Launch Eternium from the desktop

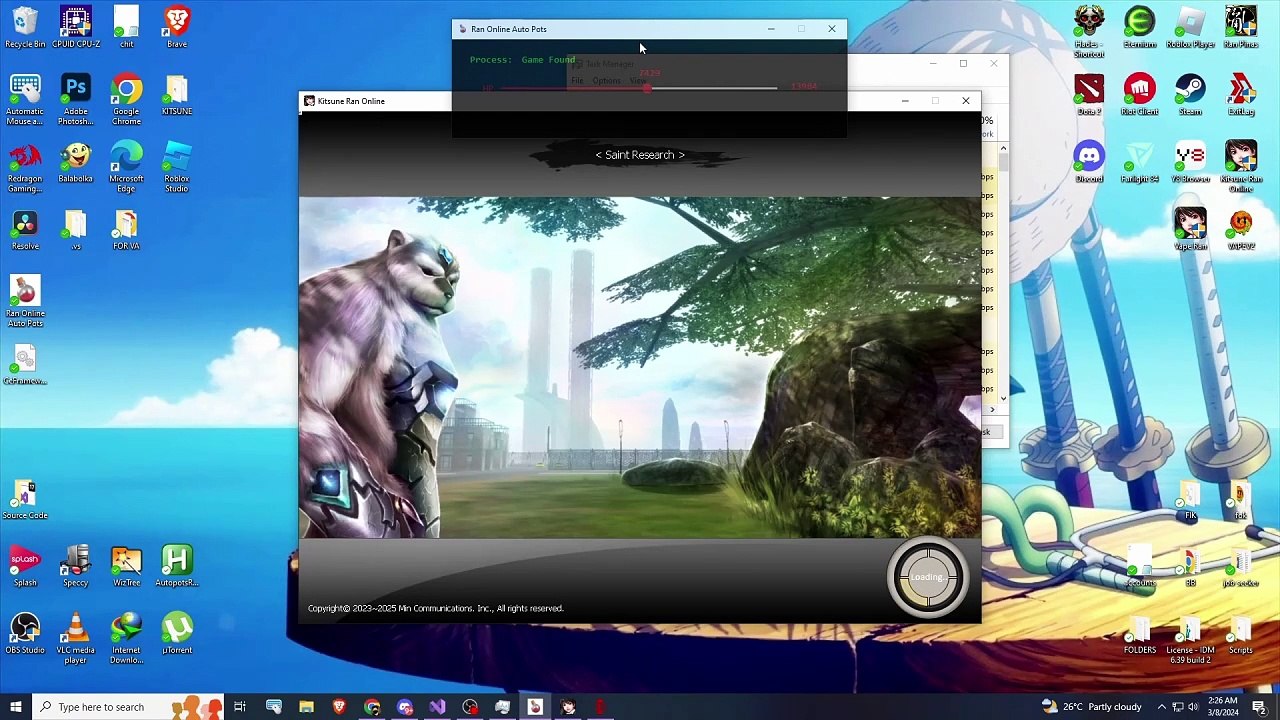coord(1140,27)
